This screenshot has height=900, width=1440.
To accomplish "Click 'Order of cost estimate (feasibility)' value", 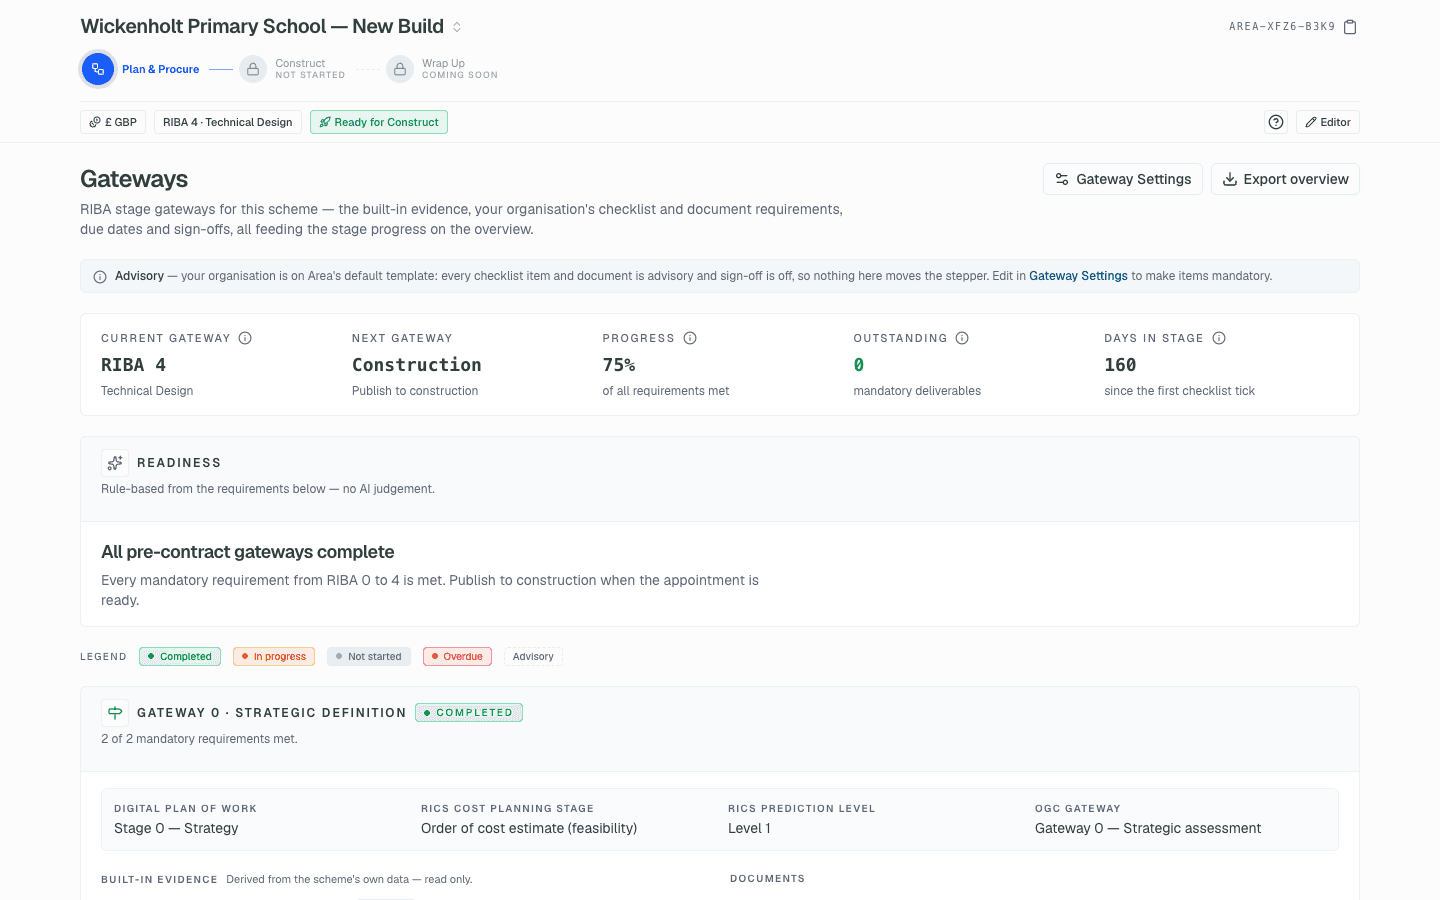I will click(529, 828).
